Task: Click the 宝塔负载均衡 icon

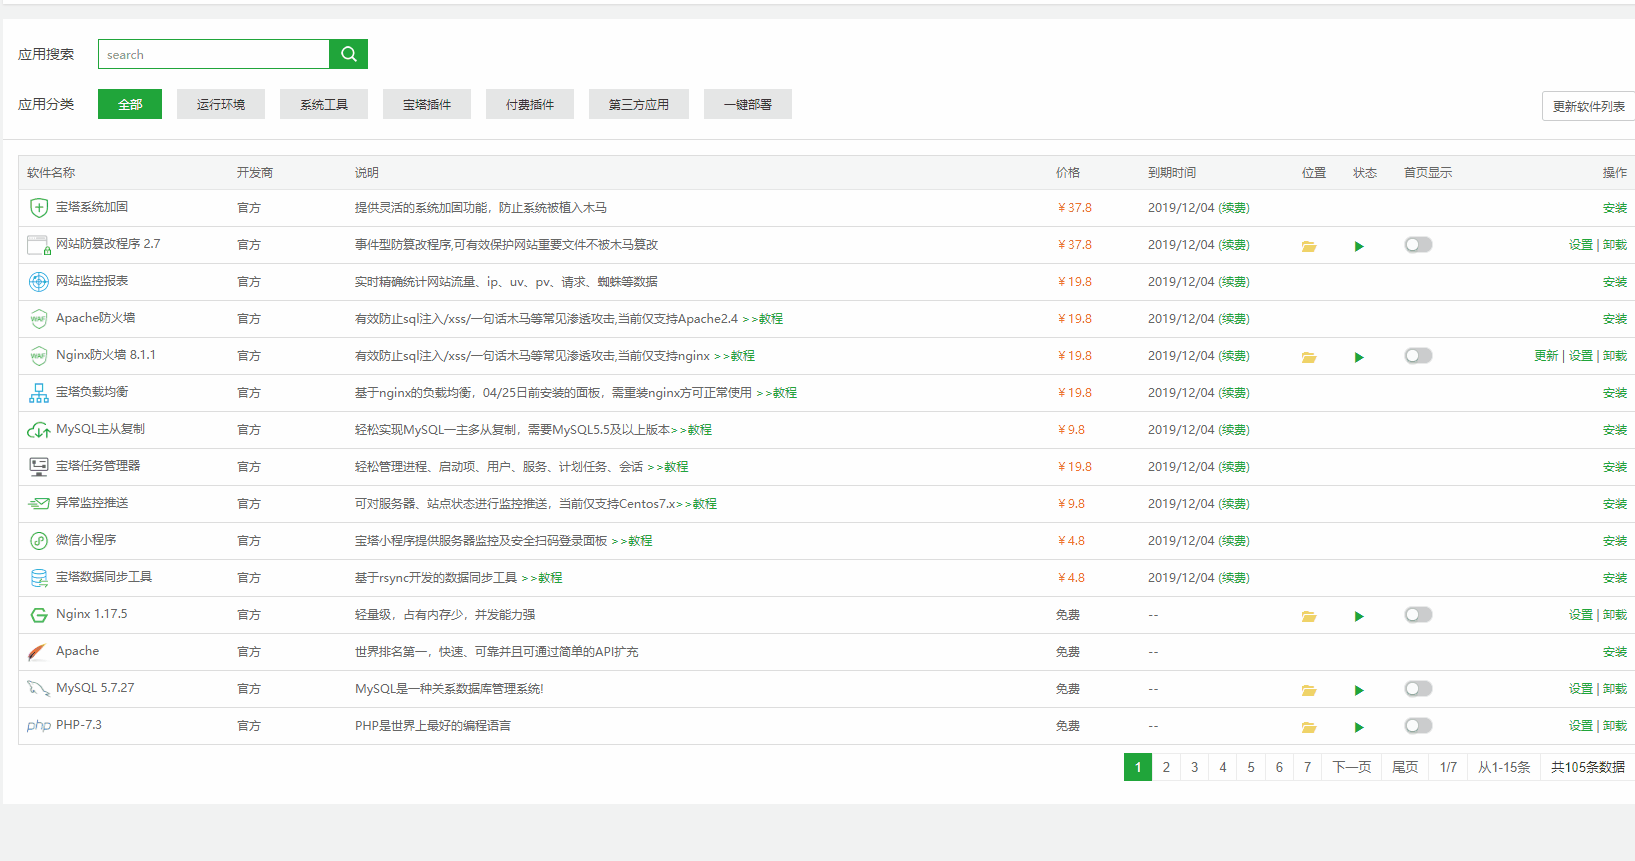Action: pyautogui.click(x=39, y=393)
